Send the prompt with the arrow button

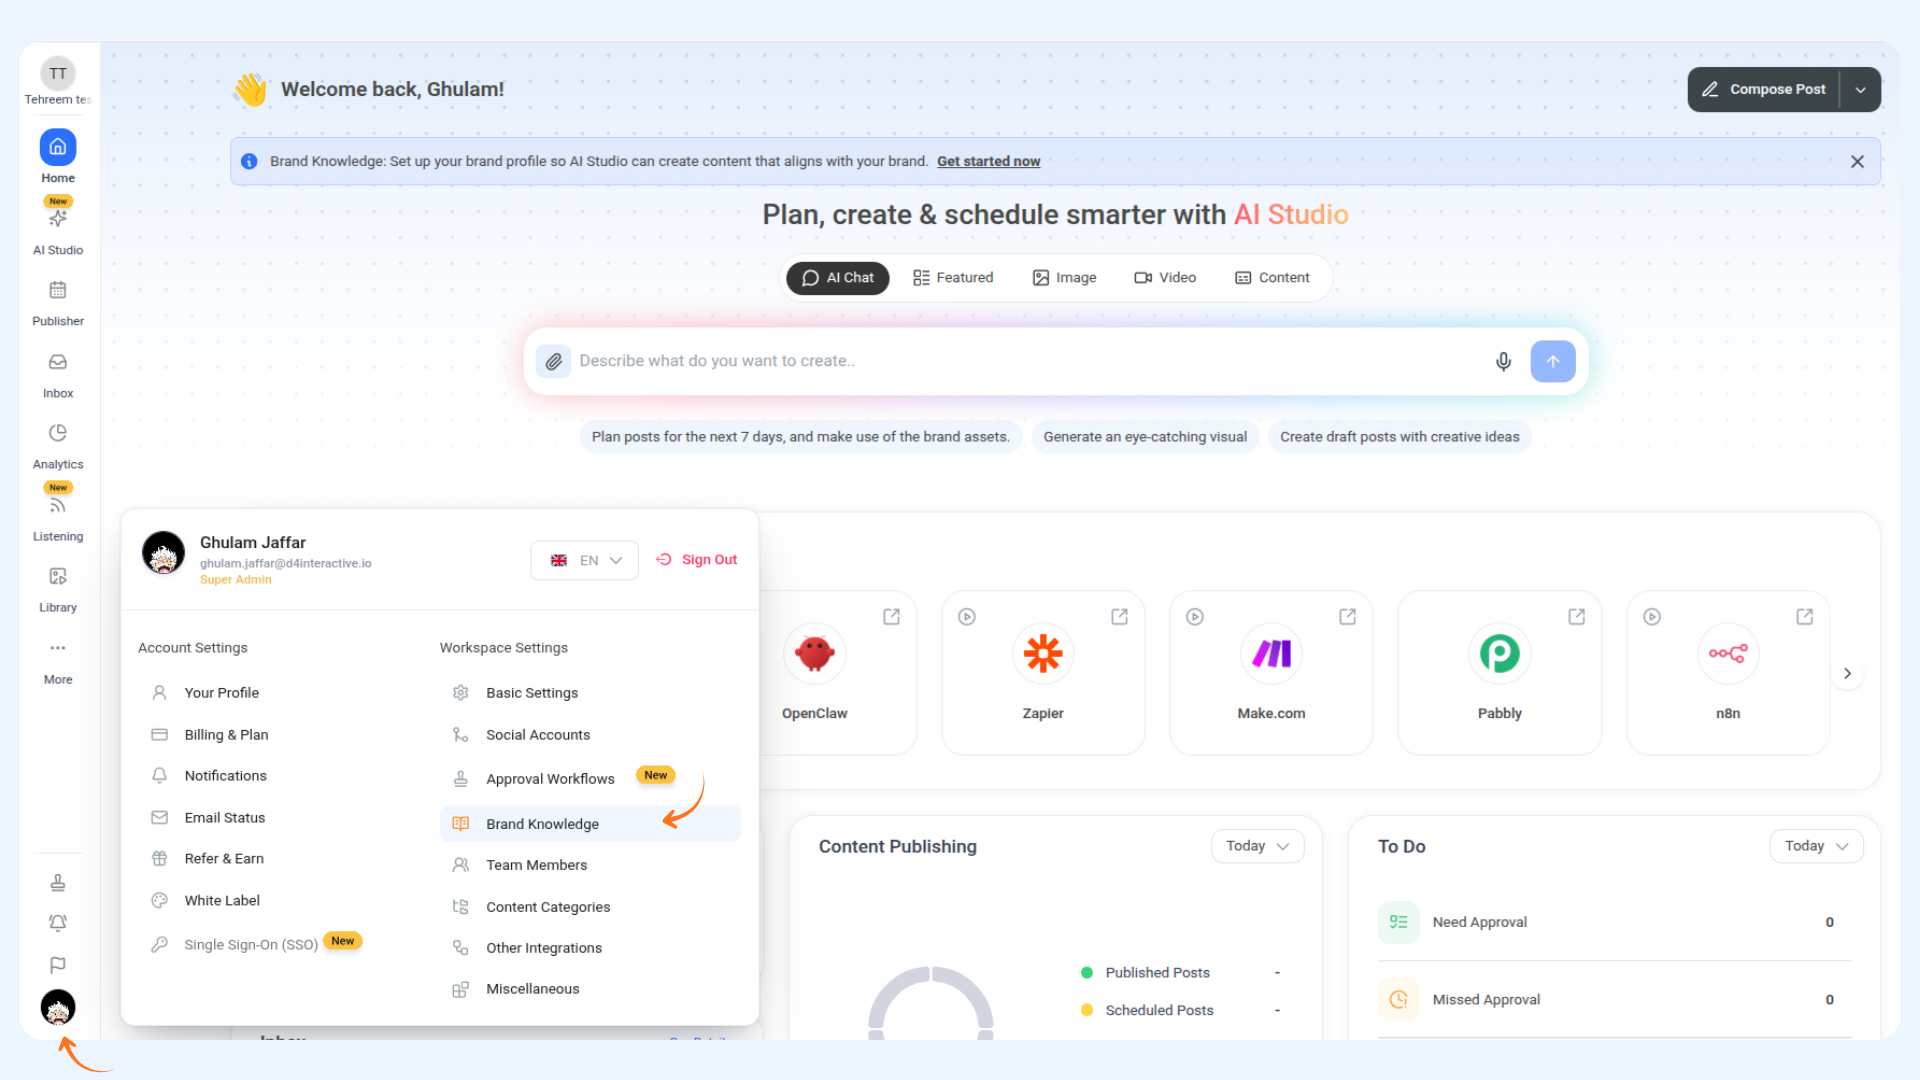pos(1553,361)
